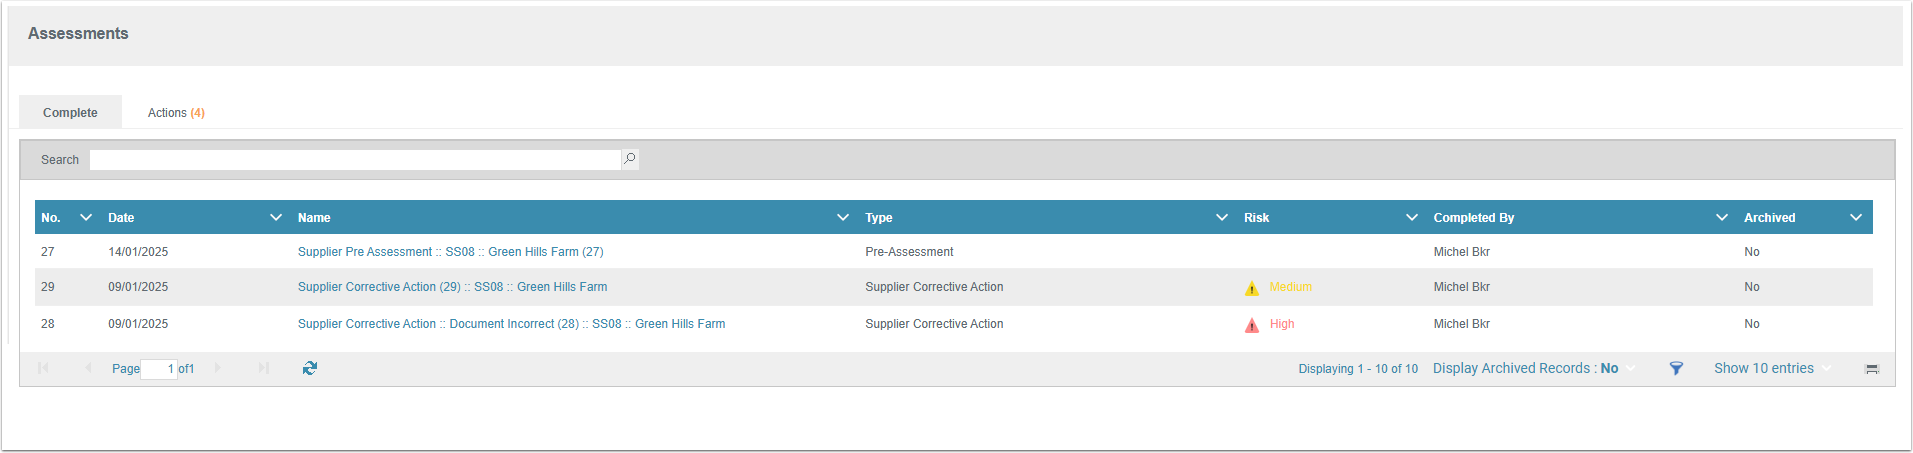Click the Search text field

355,160
